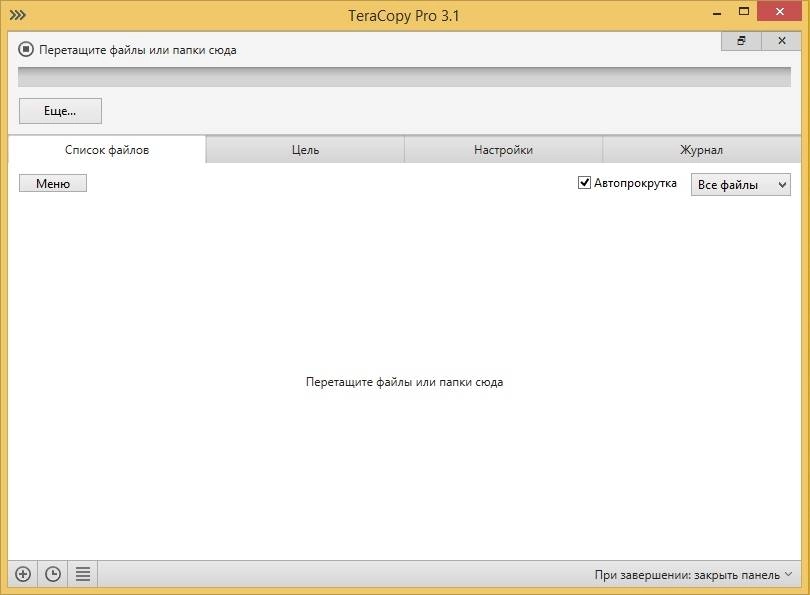810x595 pixels.
Task: Click the add plus icon at bottom
Action: [23, 574]
